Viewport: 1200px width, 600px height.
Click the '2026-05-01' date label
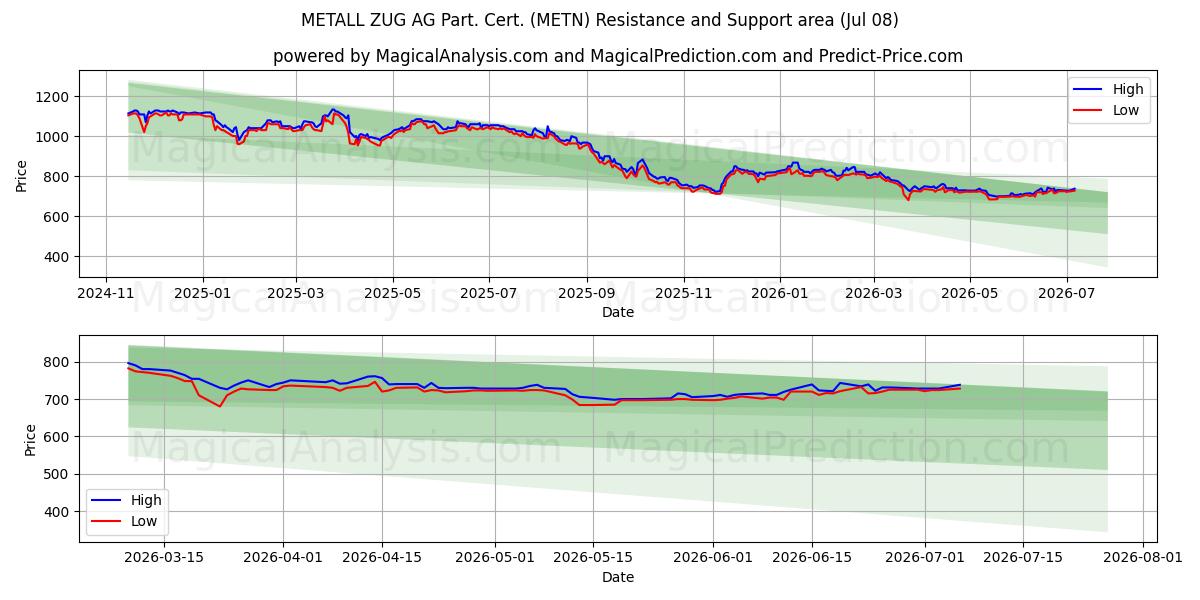click(x=496, y=557)
